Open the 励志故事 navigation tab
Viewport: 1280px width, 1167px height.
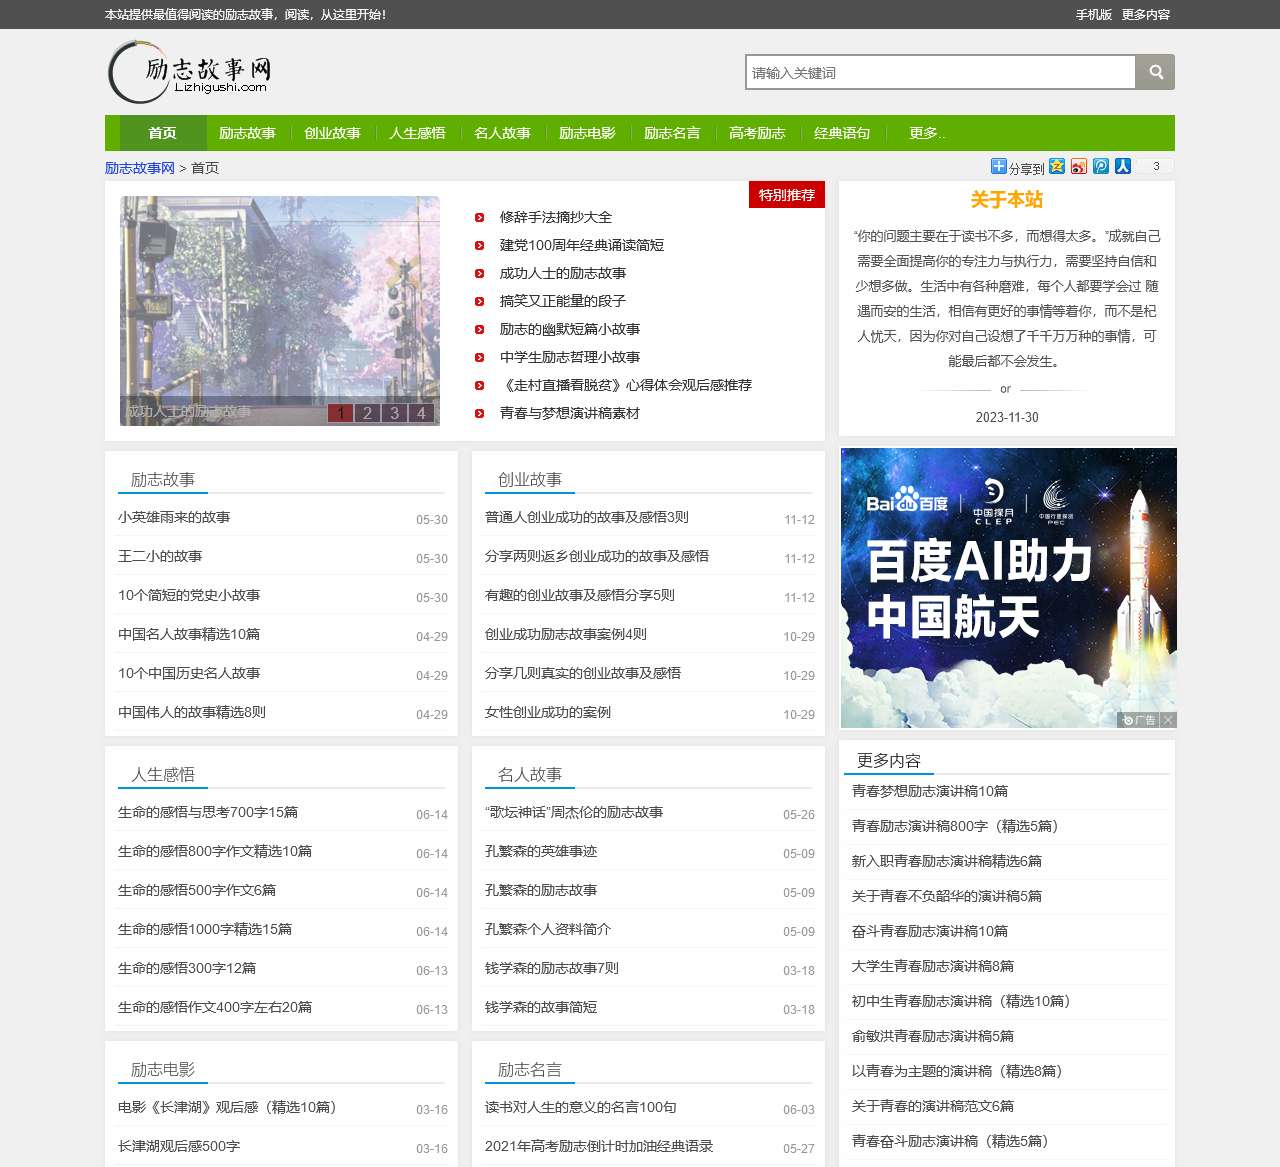[x=247, y=133]
